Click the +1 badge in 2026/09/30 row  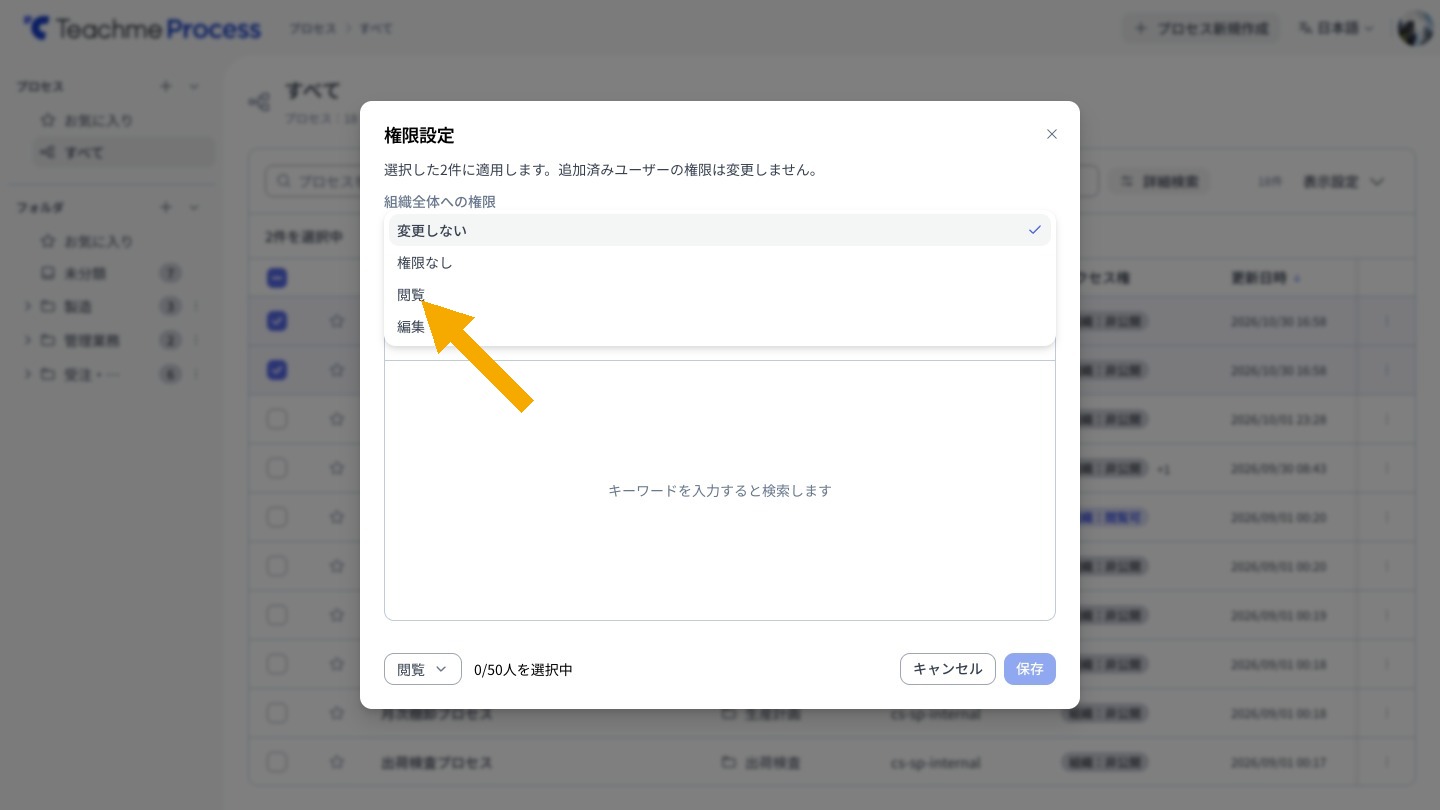(1163, 468)
